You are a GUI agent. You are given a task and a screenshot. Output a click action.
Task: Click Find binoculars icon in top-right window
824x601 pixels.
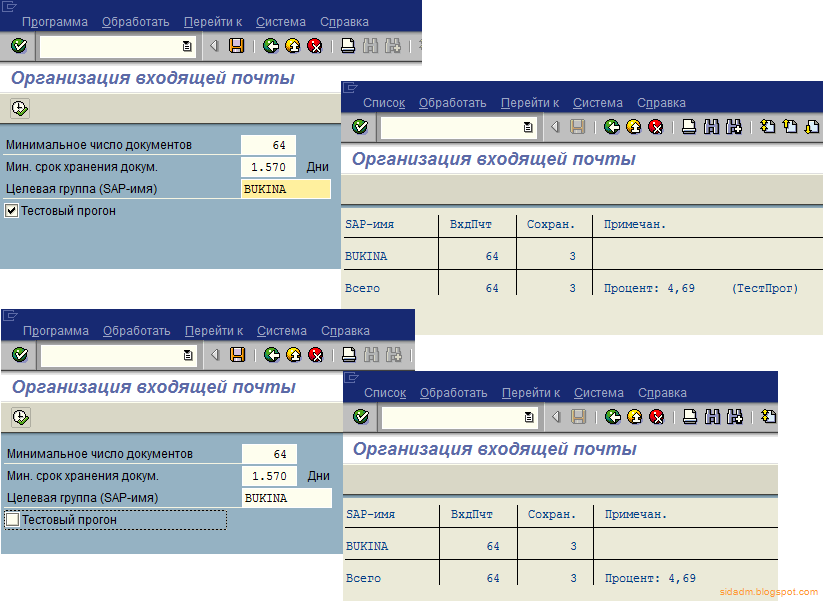click(711, 127)
